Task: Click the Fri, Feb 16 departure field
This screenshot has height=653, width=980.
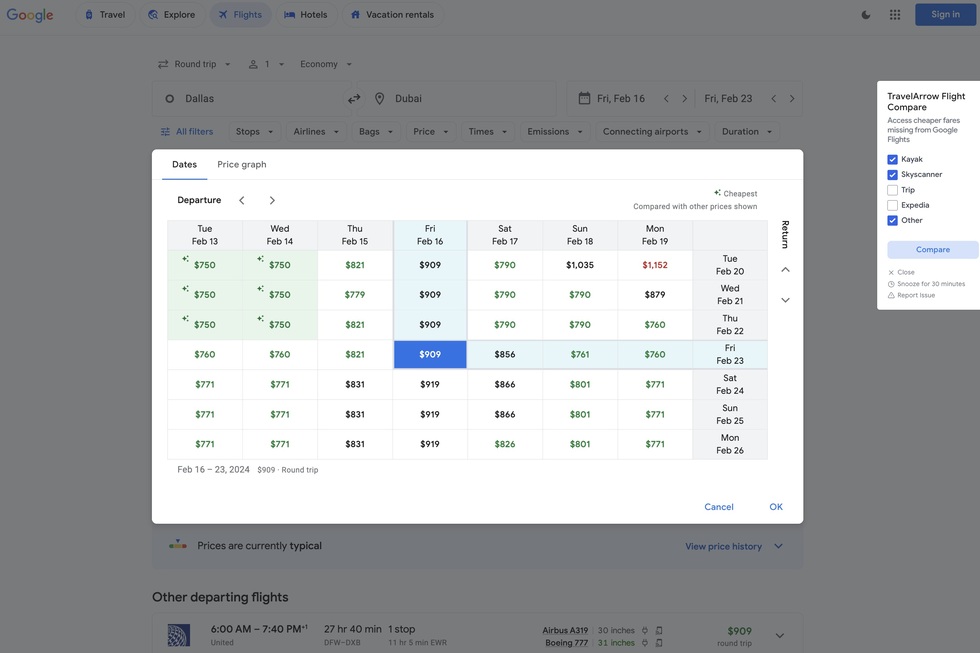Action: tap(621, 99)
